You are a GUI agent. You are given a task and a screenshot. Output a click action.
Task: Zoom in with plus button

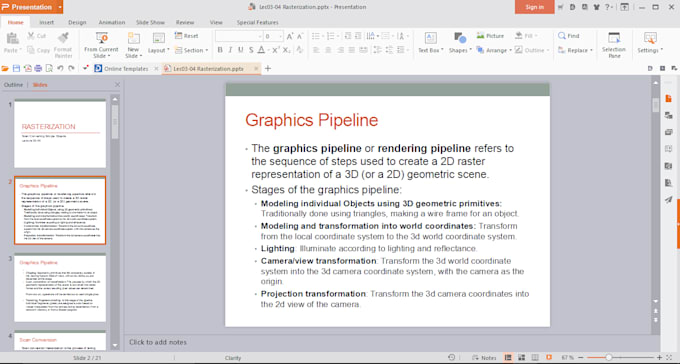point(660,357)
